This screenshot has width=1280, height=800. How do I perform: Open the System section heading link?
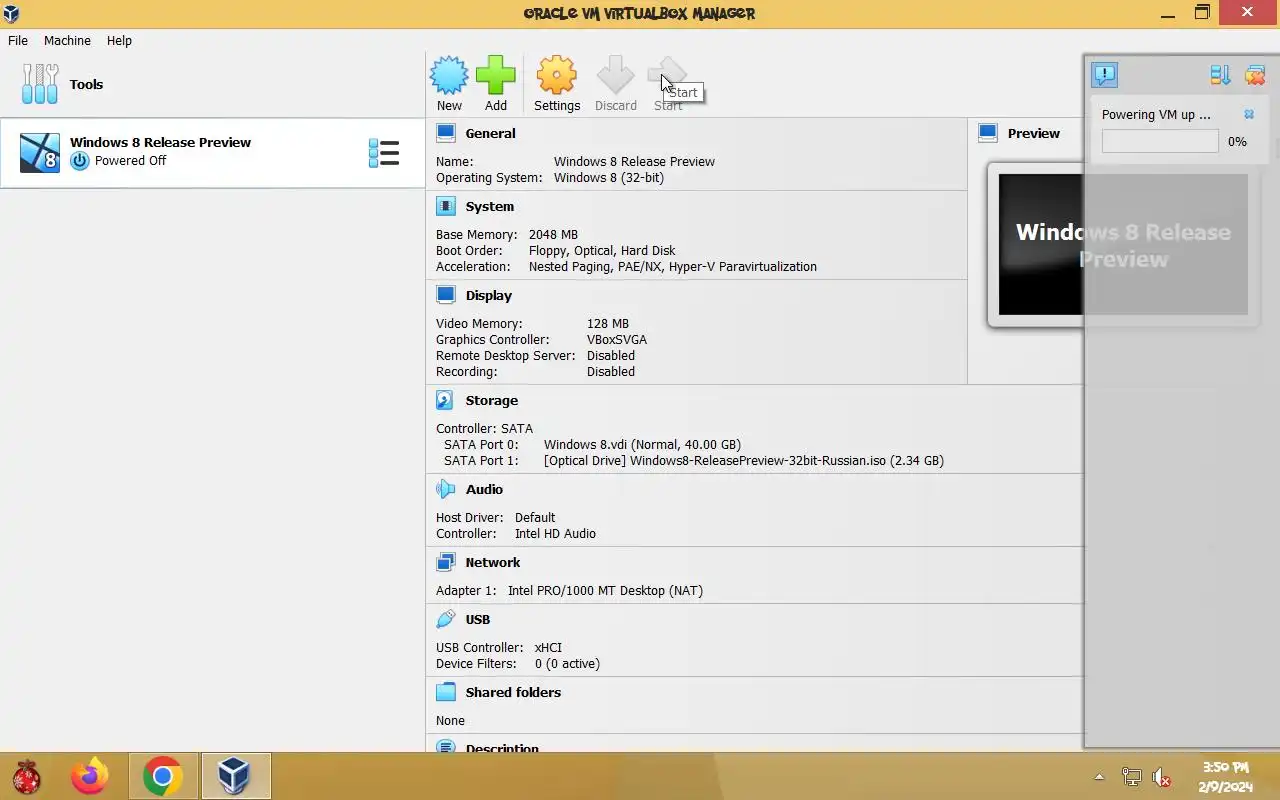(489, 206)
